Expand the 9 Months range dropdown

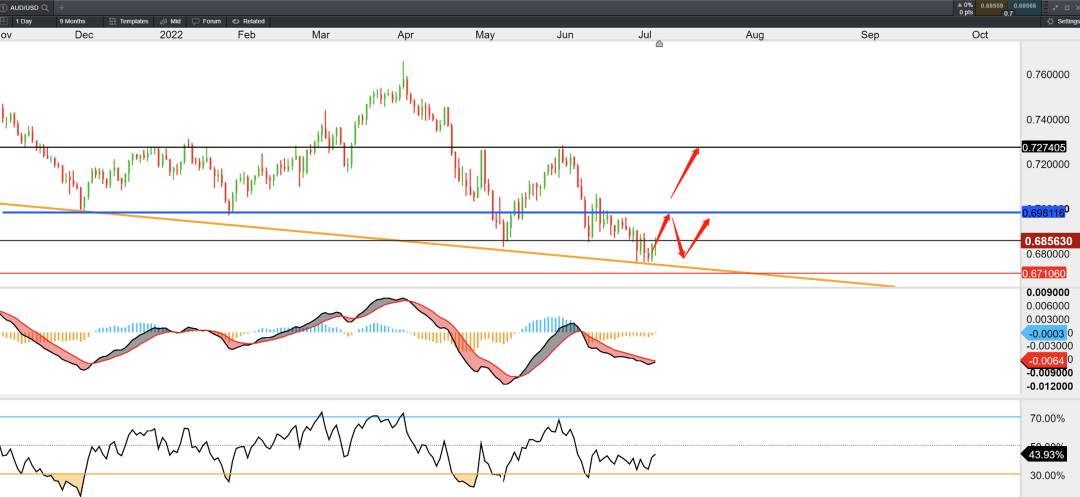coord(79,21)
